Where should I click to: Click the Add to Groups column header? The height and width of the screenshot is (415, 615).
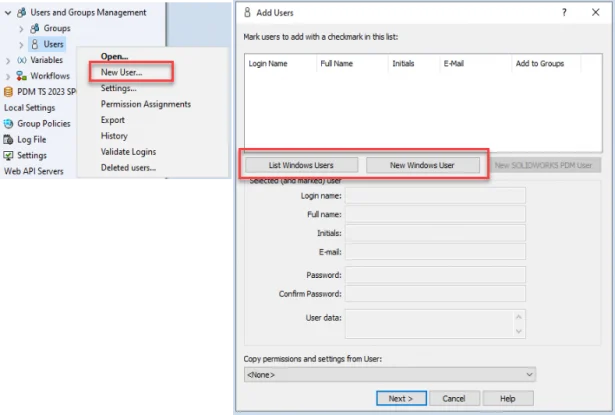pyautogui.click(x=546, y=64)
